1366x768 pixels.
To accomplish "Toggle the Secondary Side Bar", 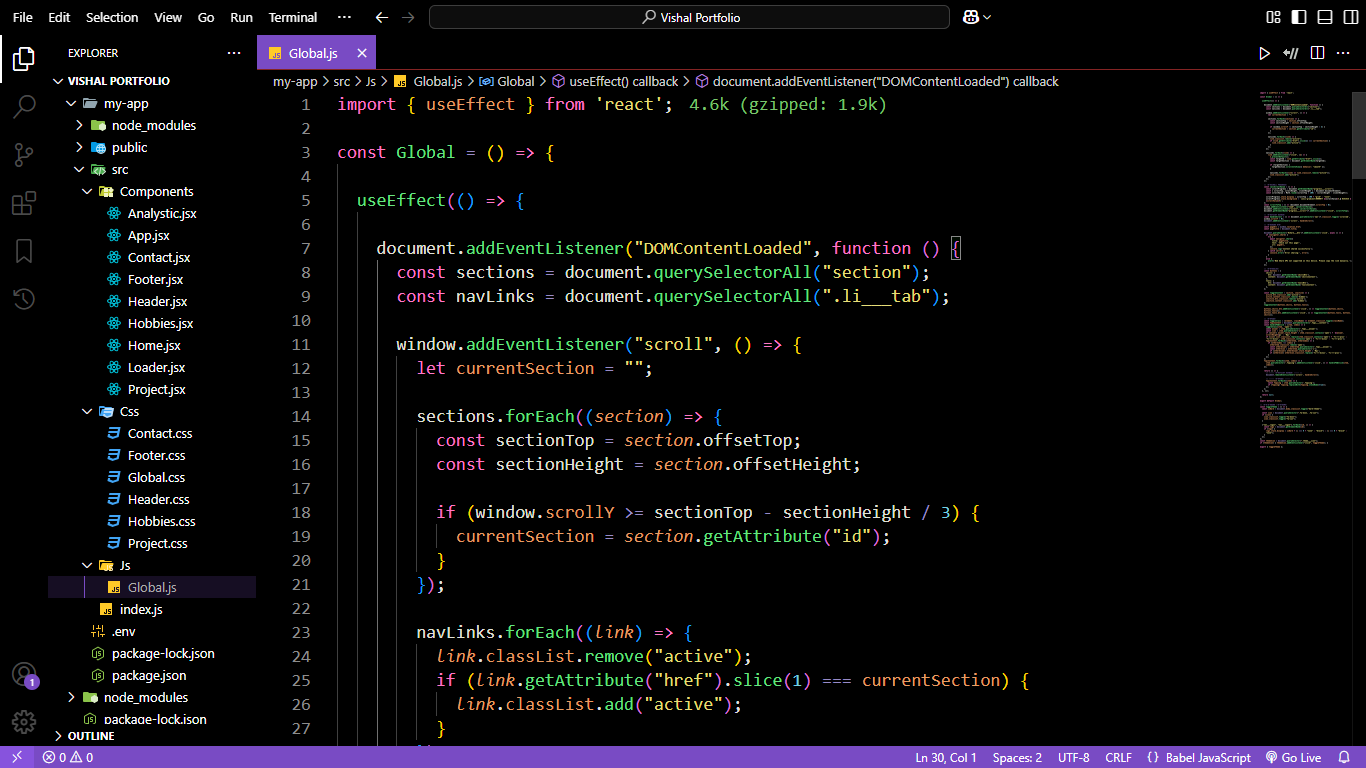I will coord(1350,17).
